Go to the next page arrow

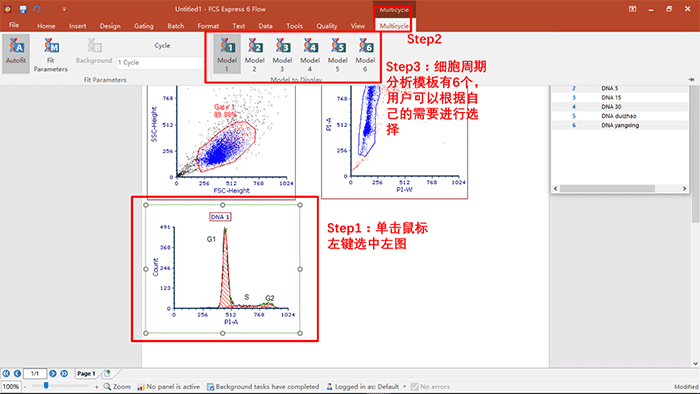(x=53, y=373)
